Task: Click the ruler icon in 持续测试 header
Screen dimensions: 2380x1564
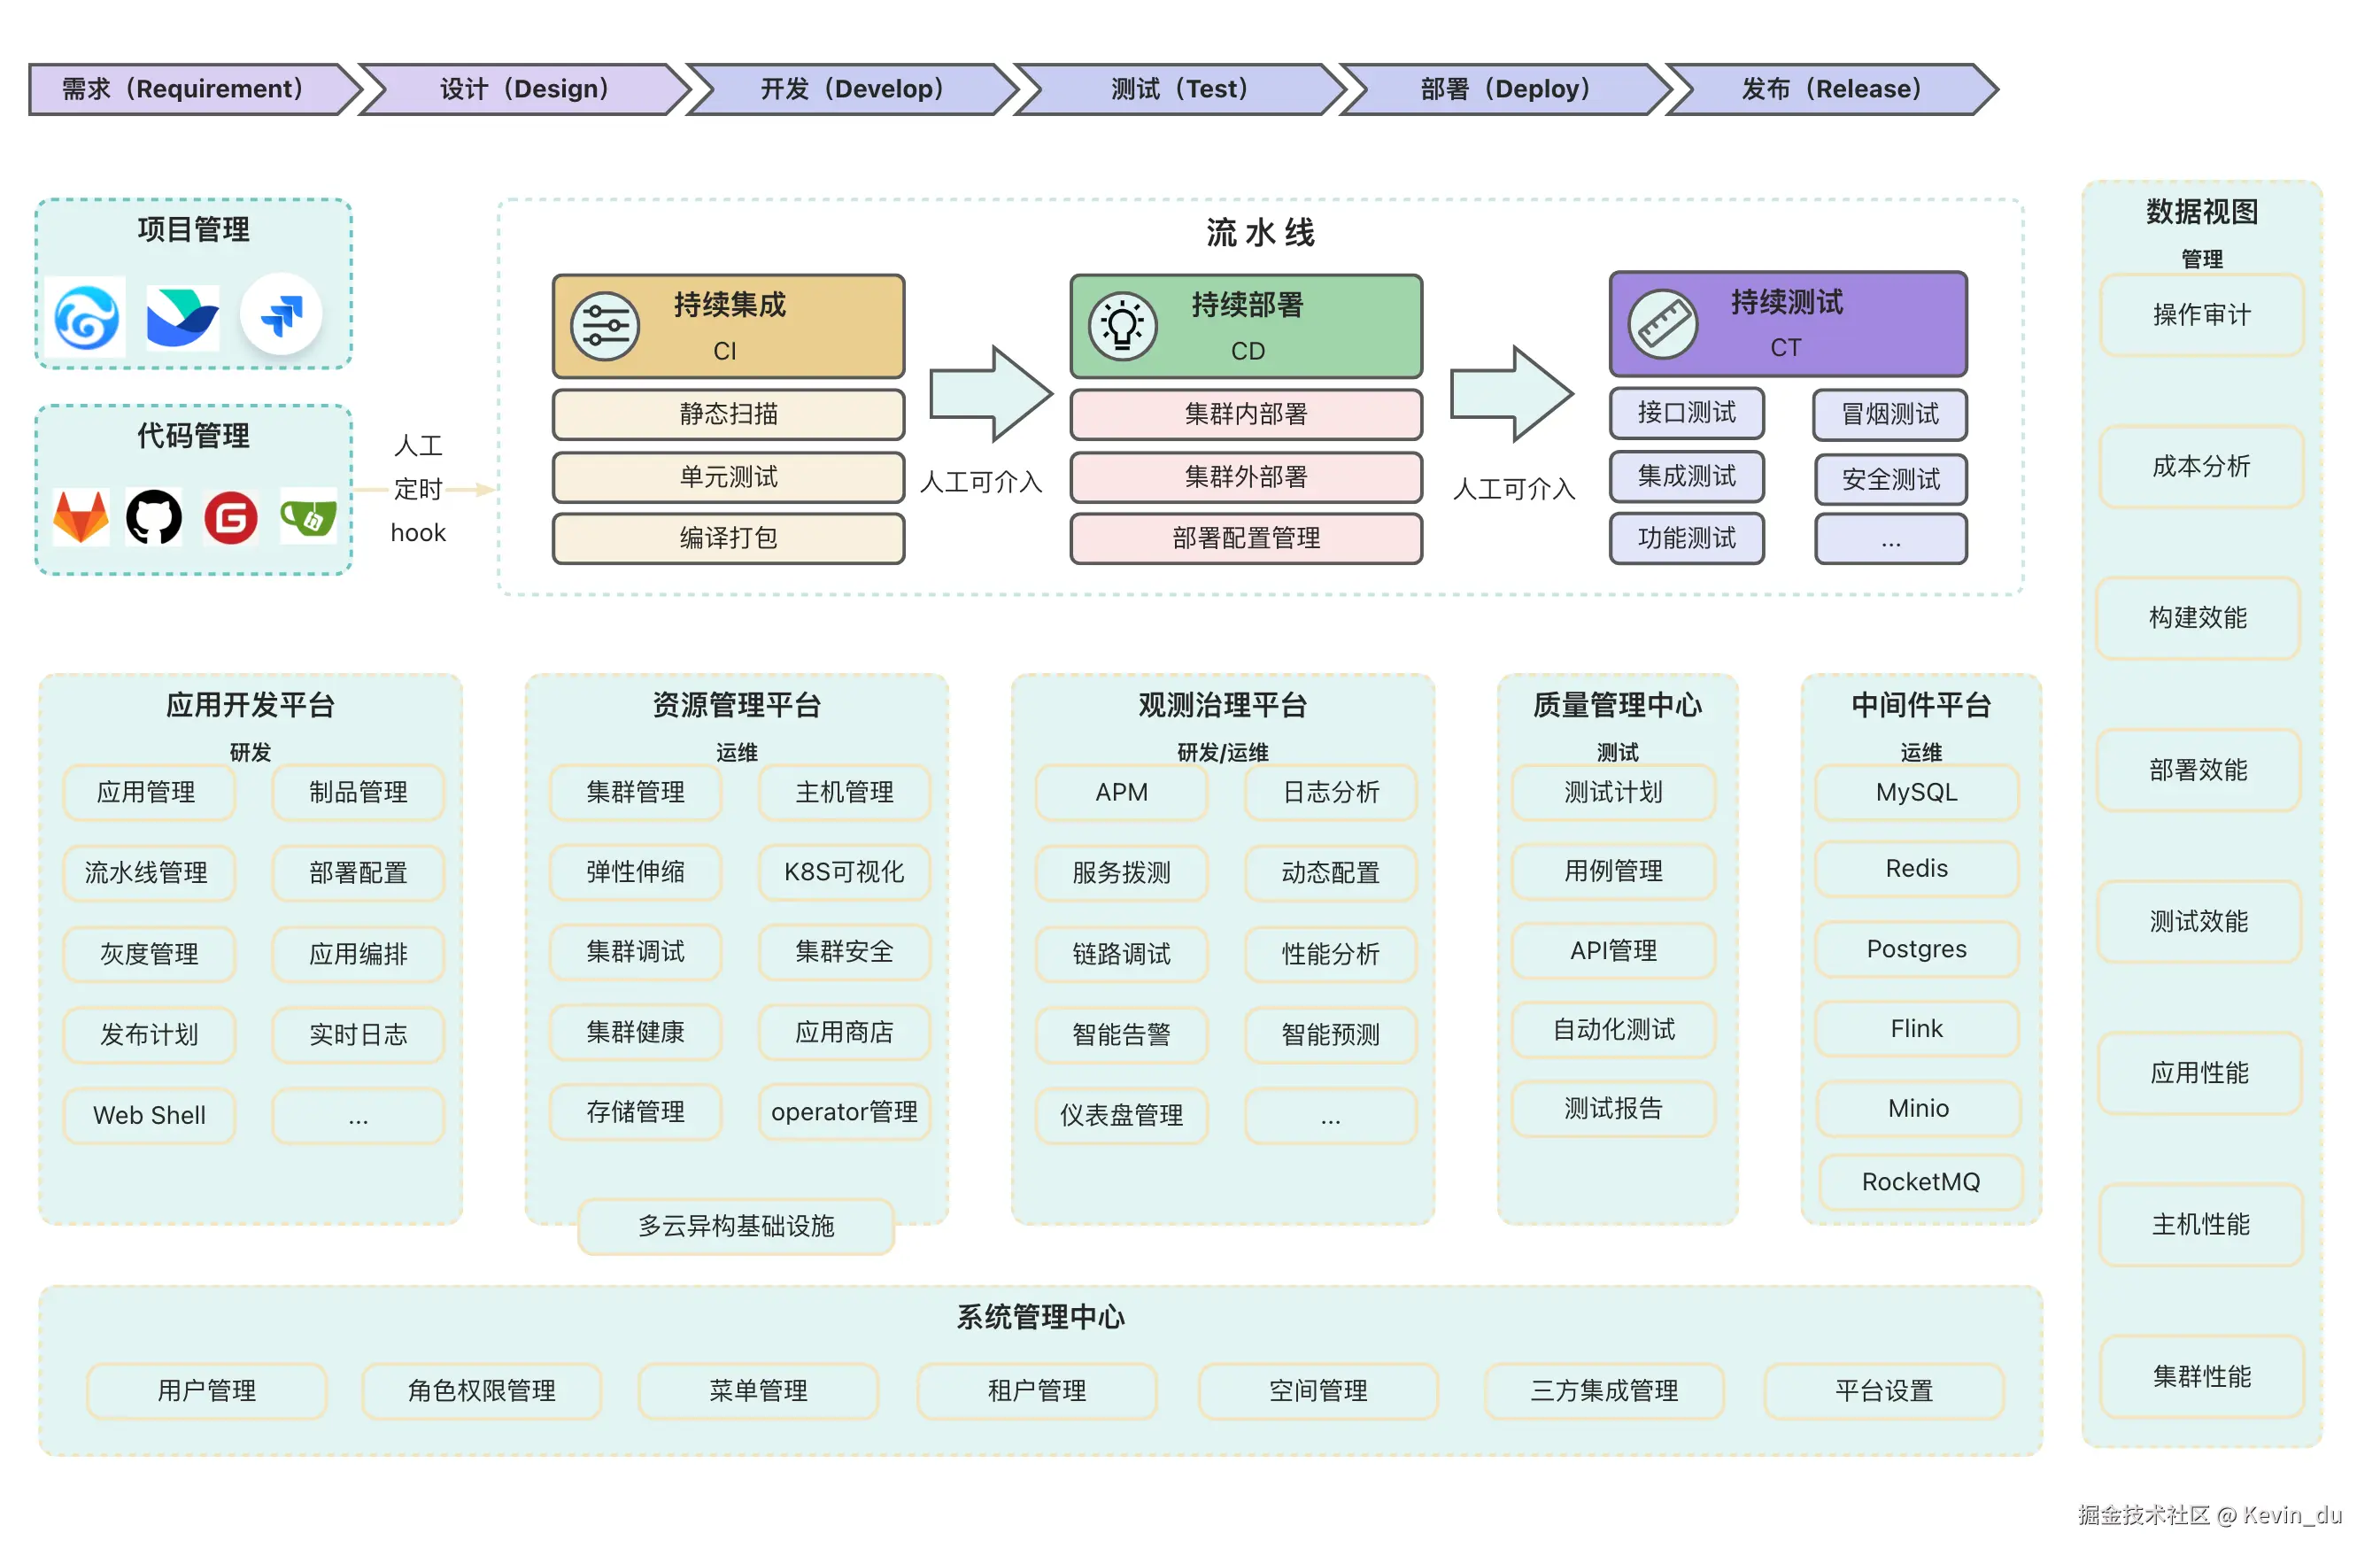Action: coord(1663,324)
